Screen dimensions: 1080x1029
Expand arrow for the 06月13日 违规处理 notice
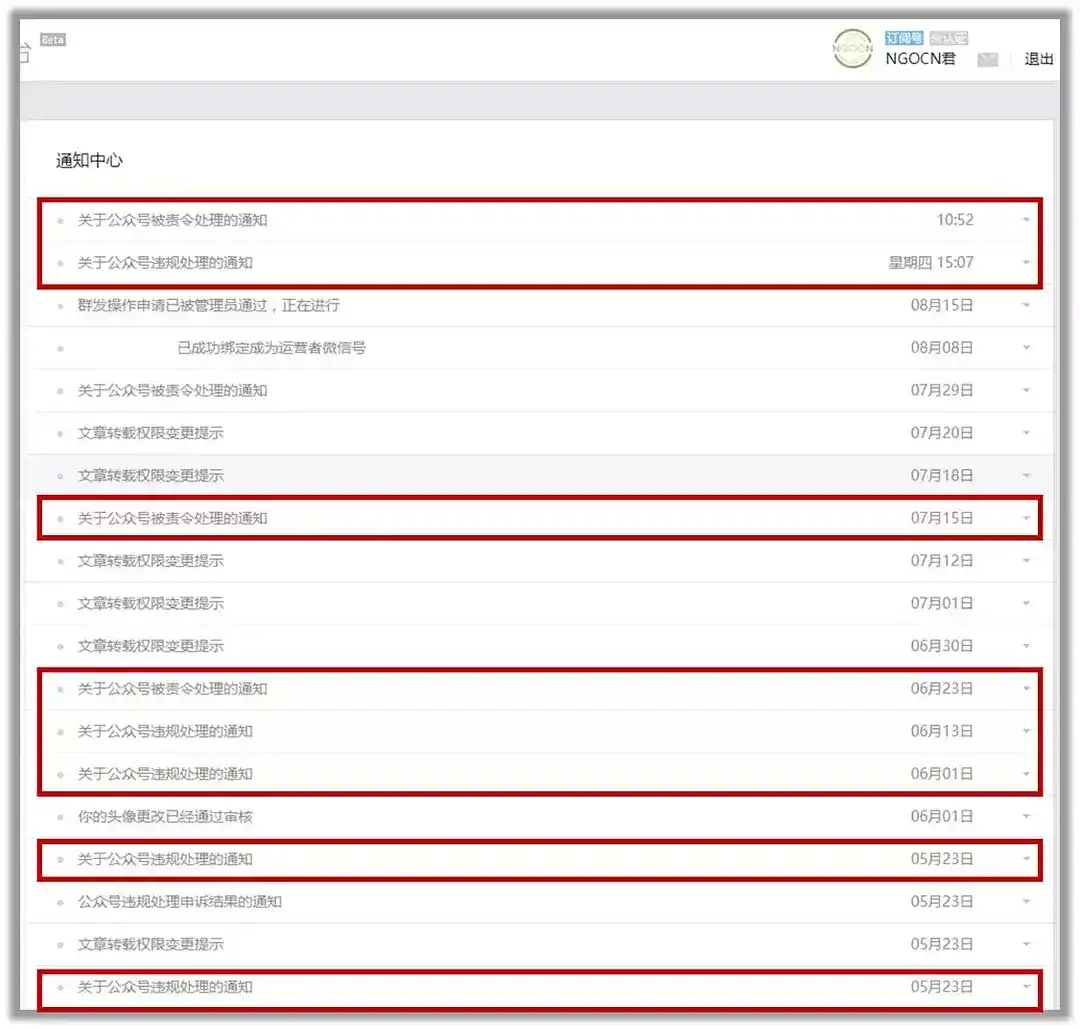(x=1026, y=732)
